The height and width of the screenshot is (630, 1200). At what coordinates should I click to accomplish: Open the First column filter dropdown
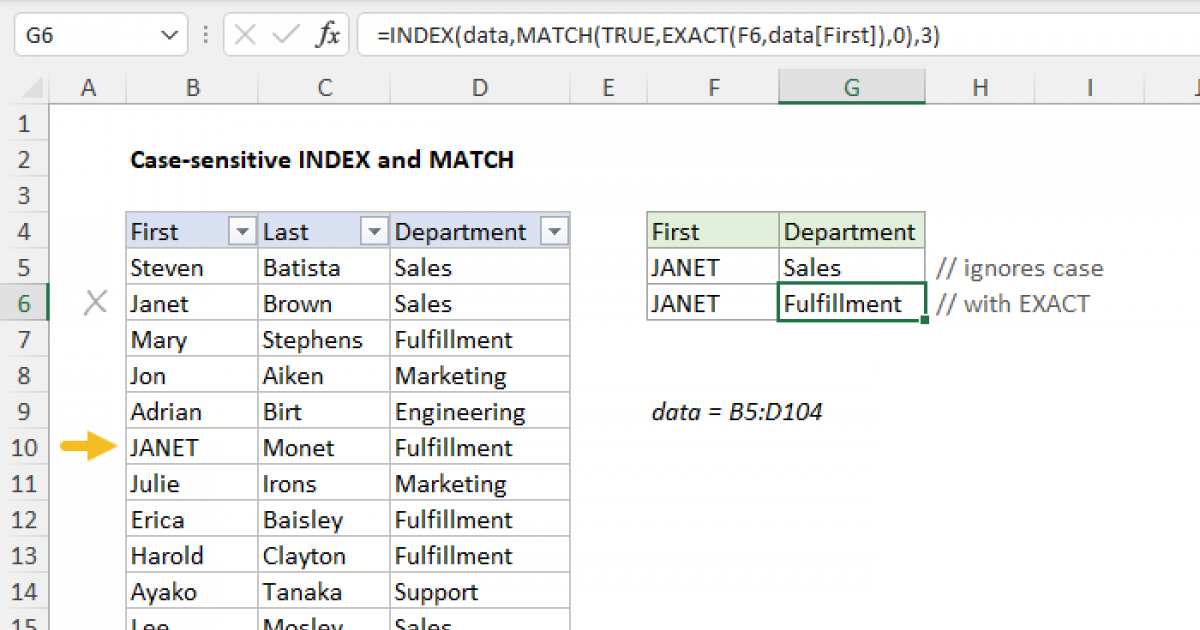(x=242, y=232)
